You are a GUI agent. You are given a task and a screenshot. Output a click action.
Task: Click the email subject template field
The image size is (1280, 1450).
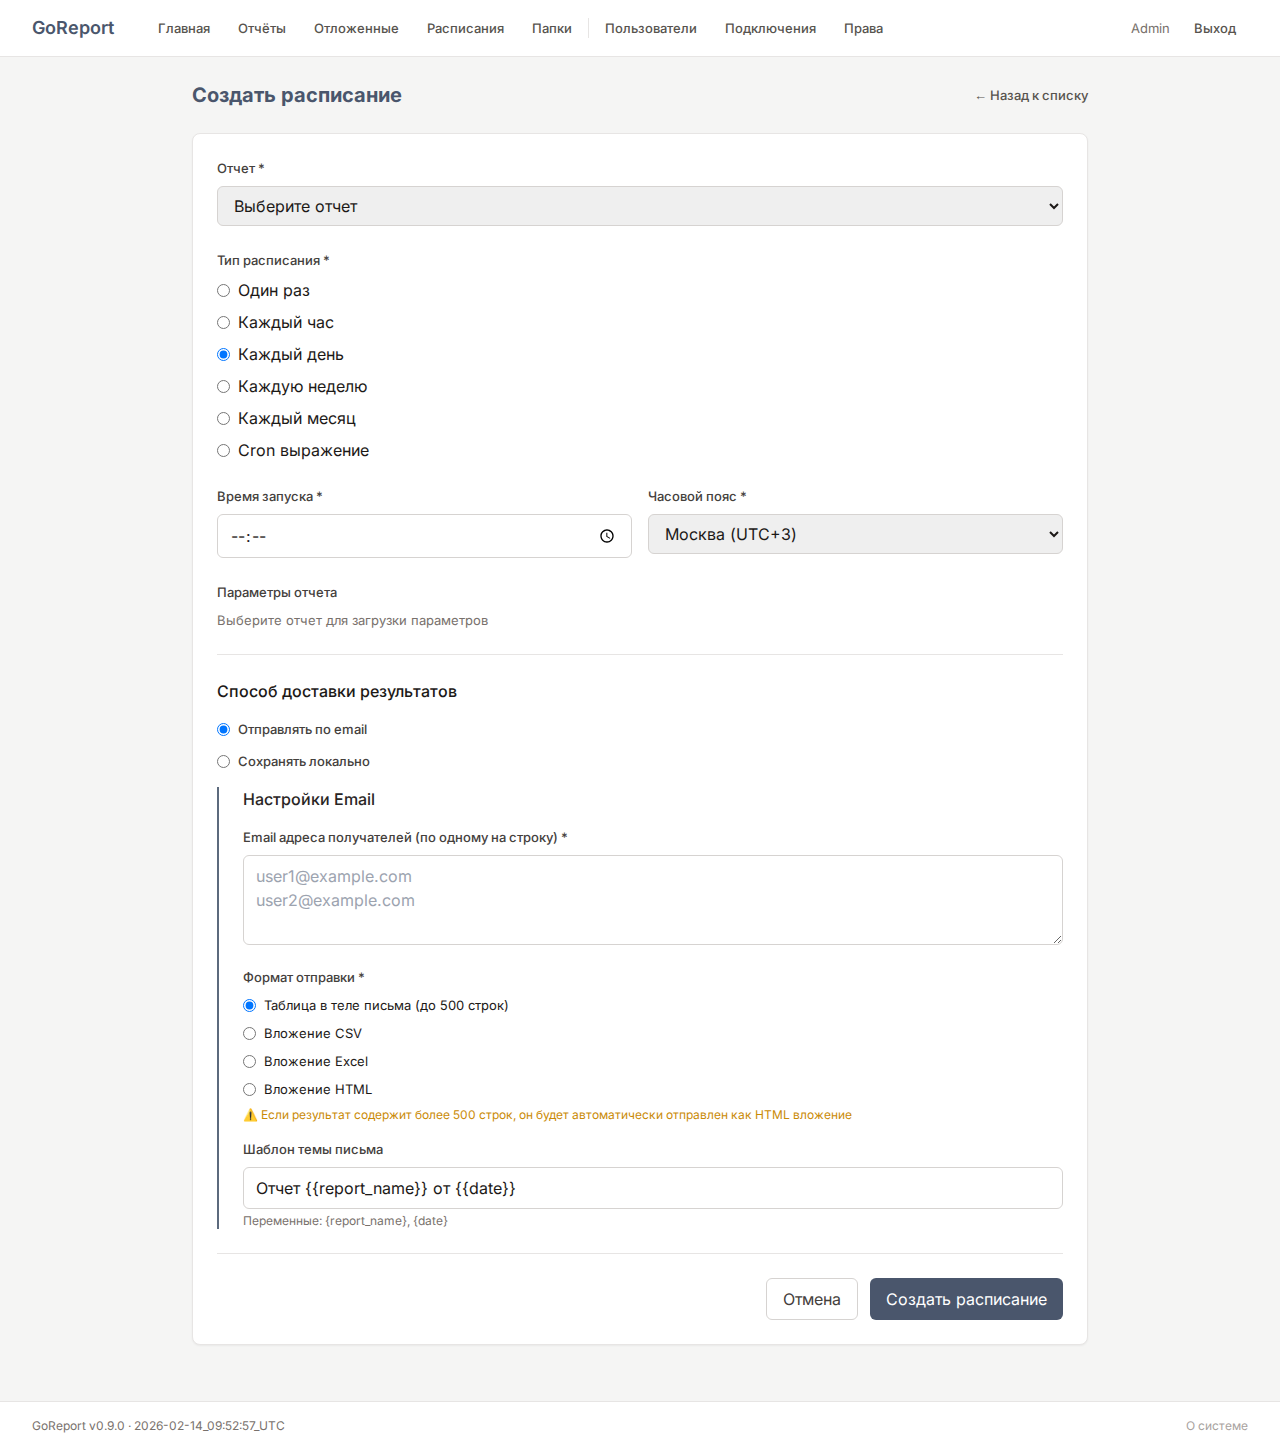click(652, 1188)
